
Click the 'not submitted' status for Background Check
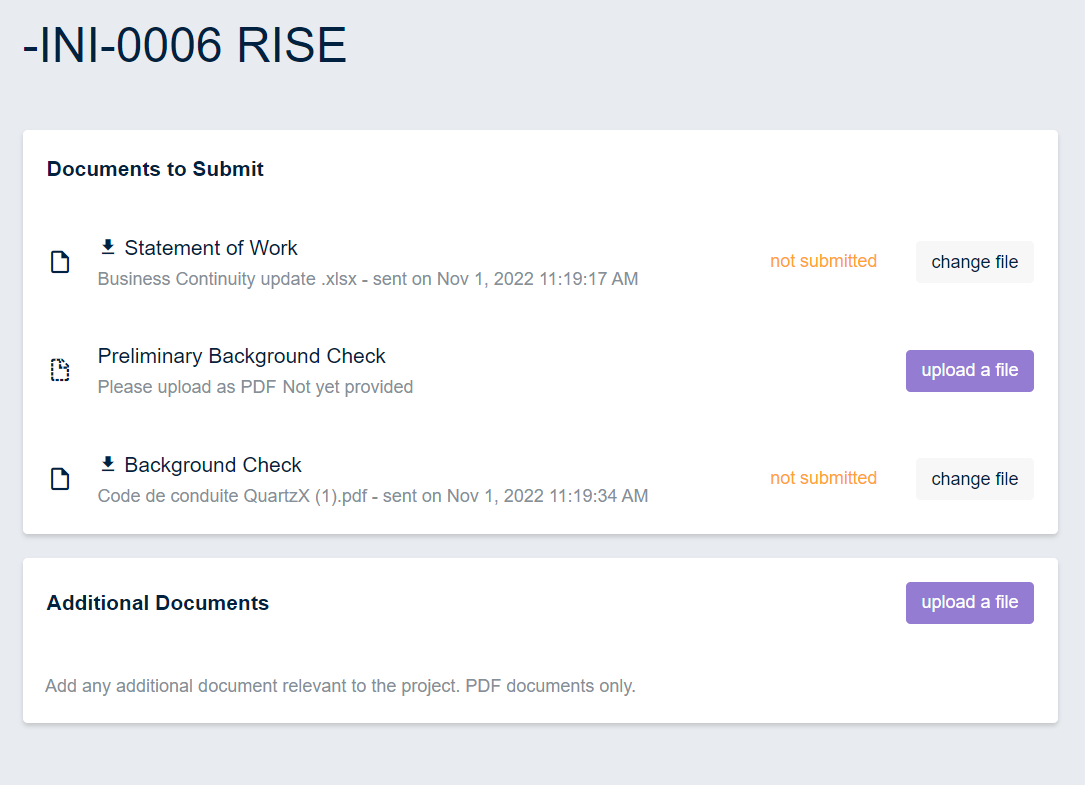[823, 478]
